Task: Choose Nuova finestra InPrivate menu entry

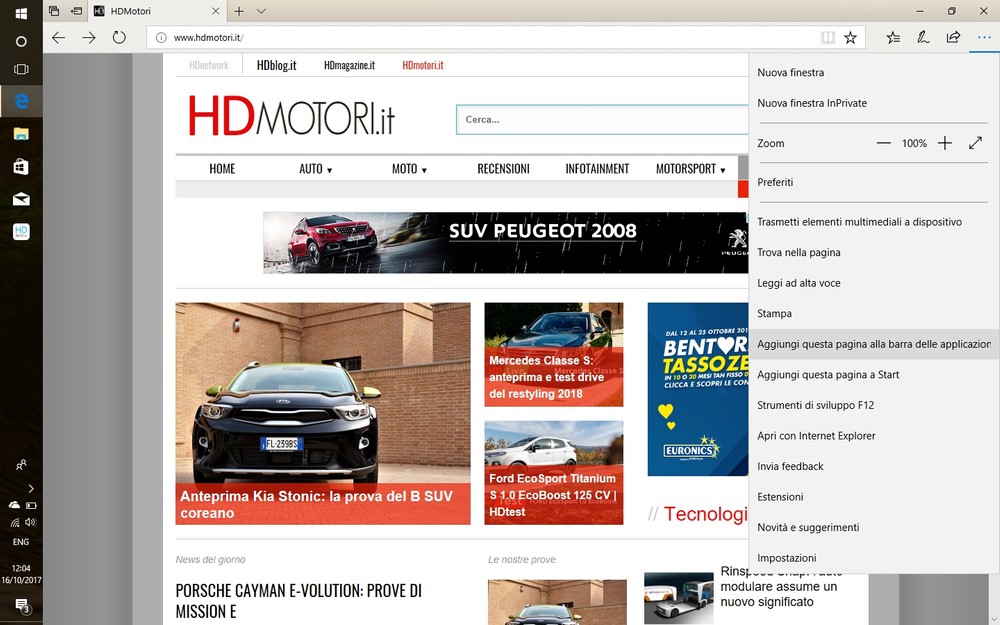Action: (812, 103)
